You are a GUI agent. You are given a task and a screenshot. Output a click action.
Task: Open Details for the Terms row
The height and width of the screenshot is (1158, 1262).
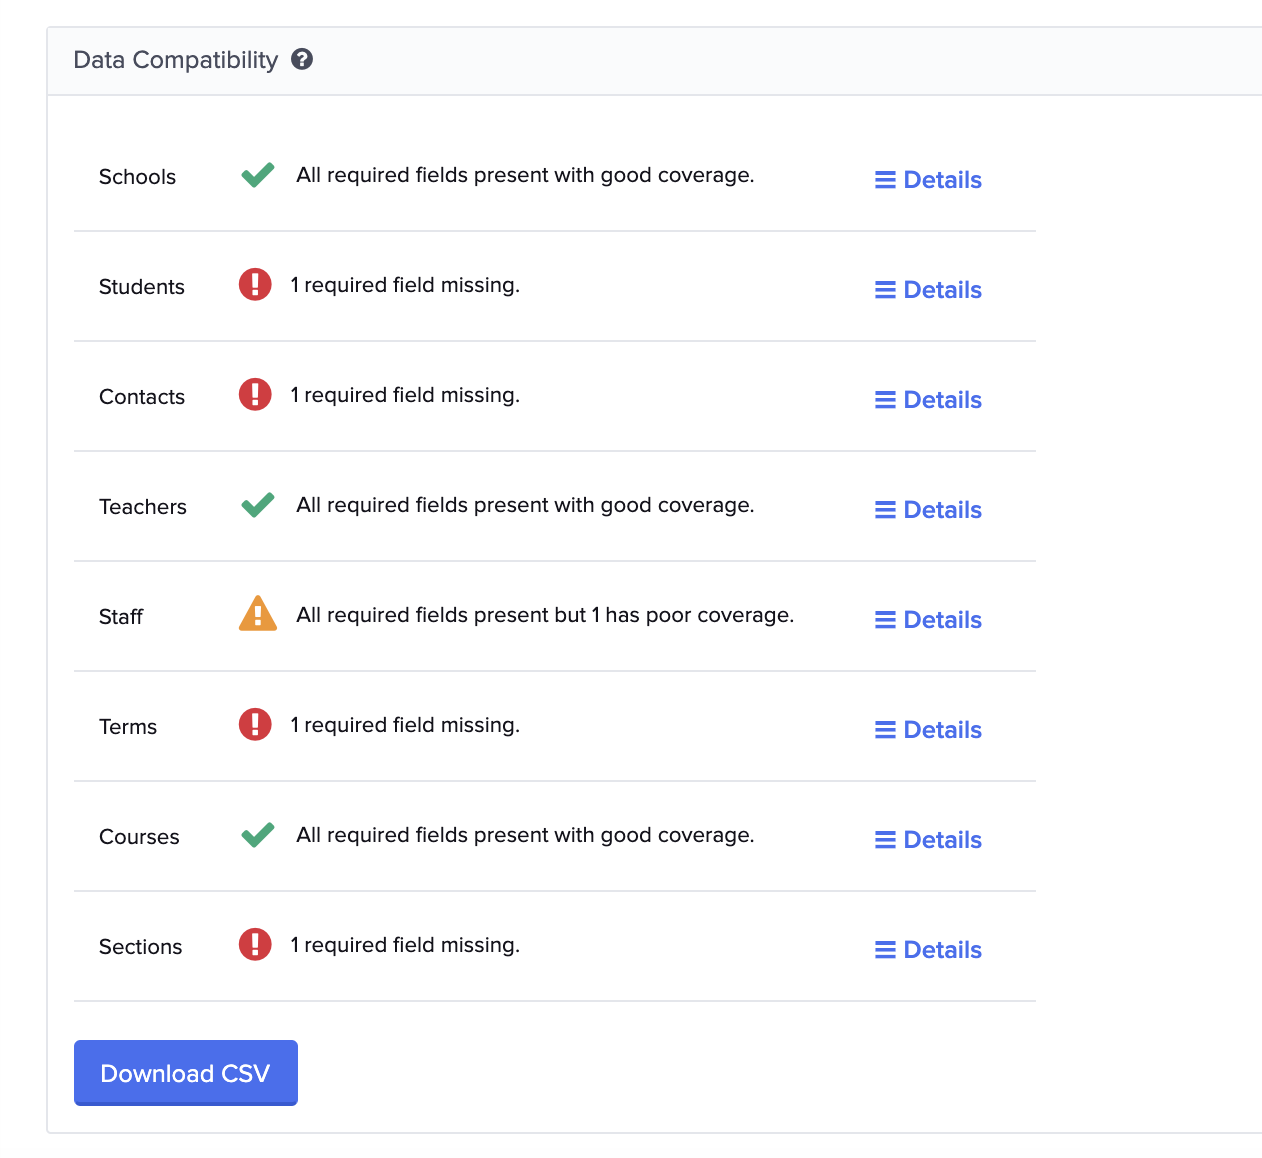click(x=927, y=729)
